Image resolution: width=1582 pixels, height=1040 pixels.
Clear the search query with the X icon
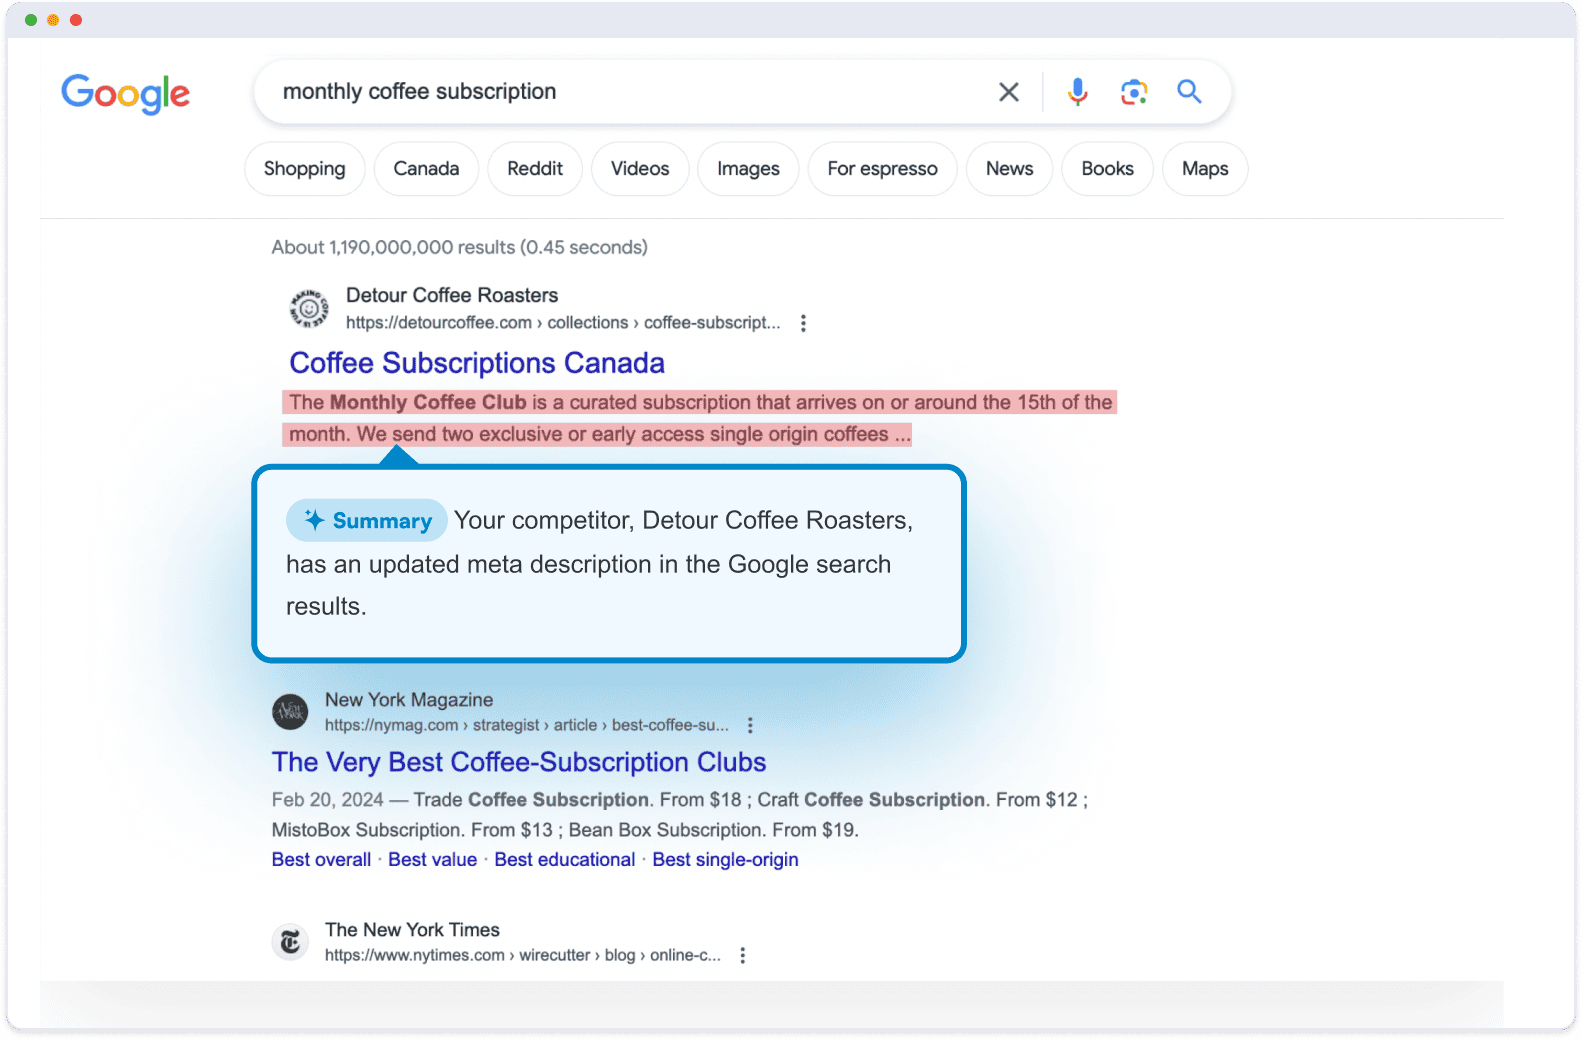(1009, 92)
